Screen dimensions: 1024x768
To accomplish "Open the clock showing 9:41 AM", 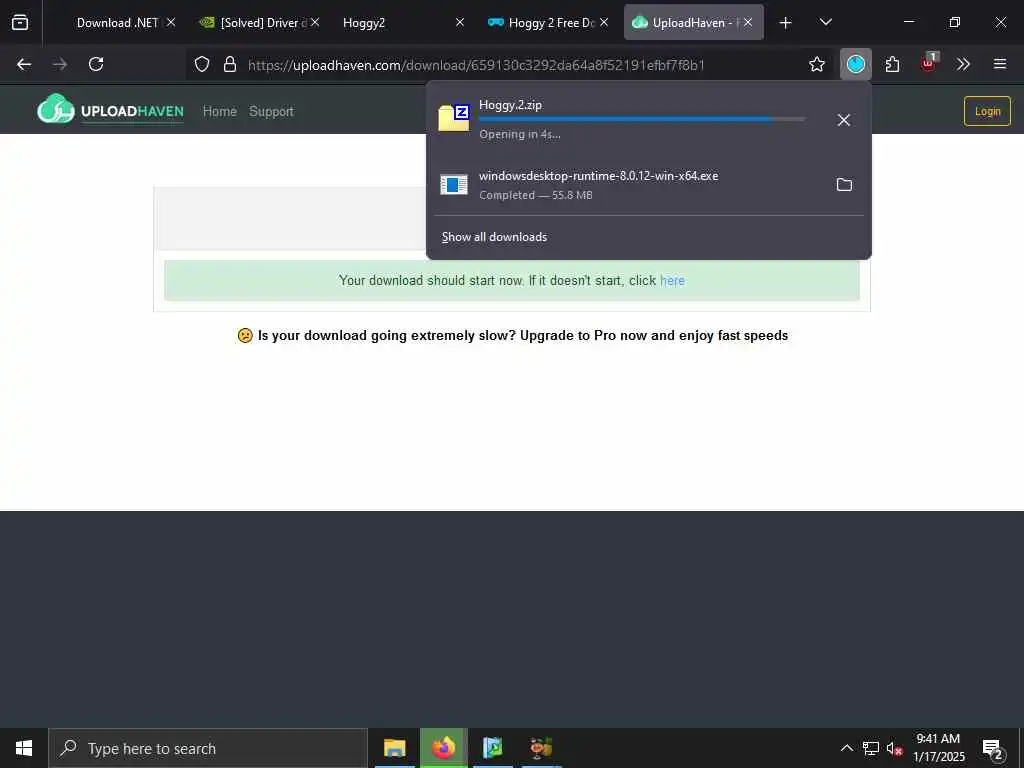I will 938,748.
